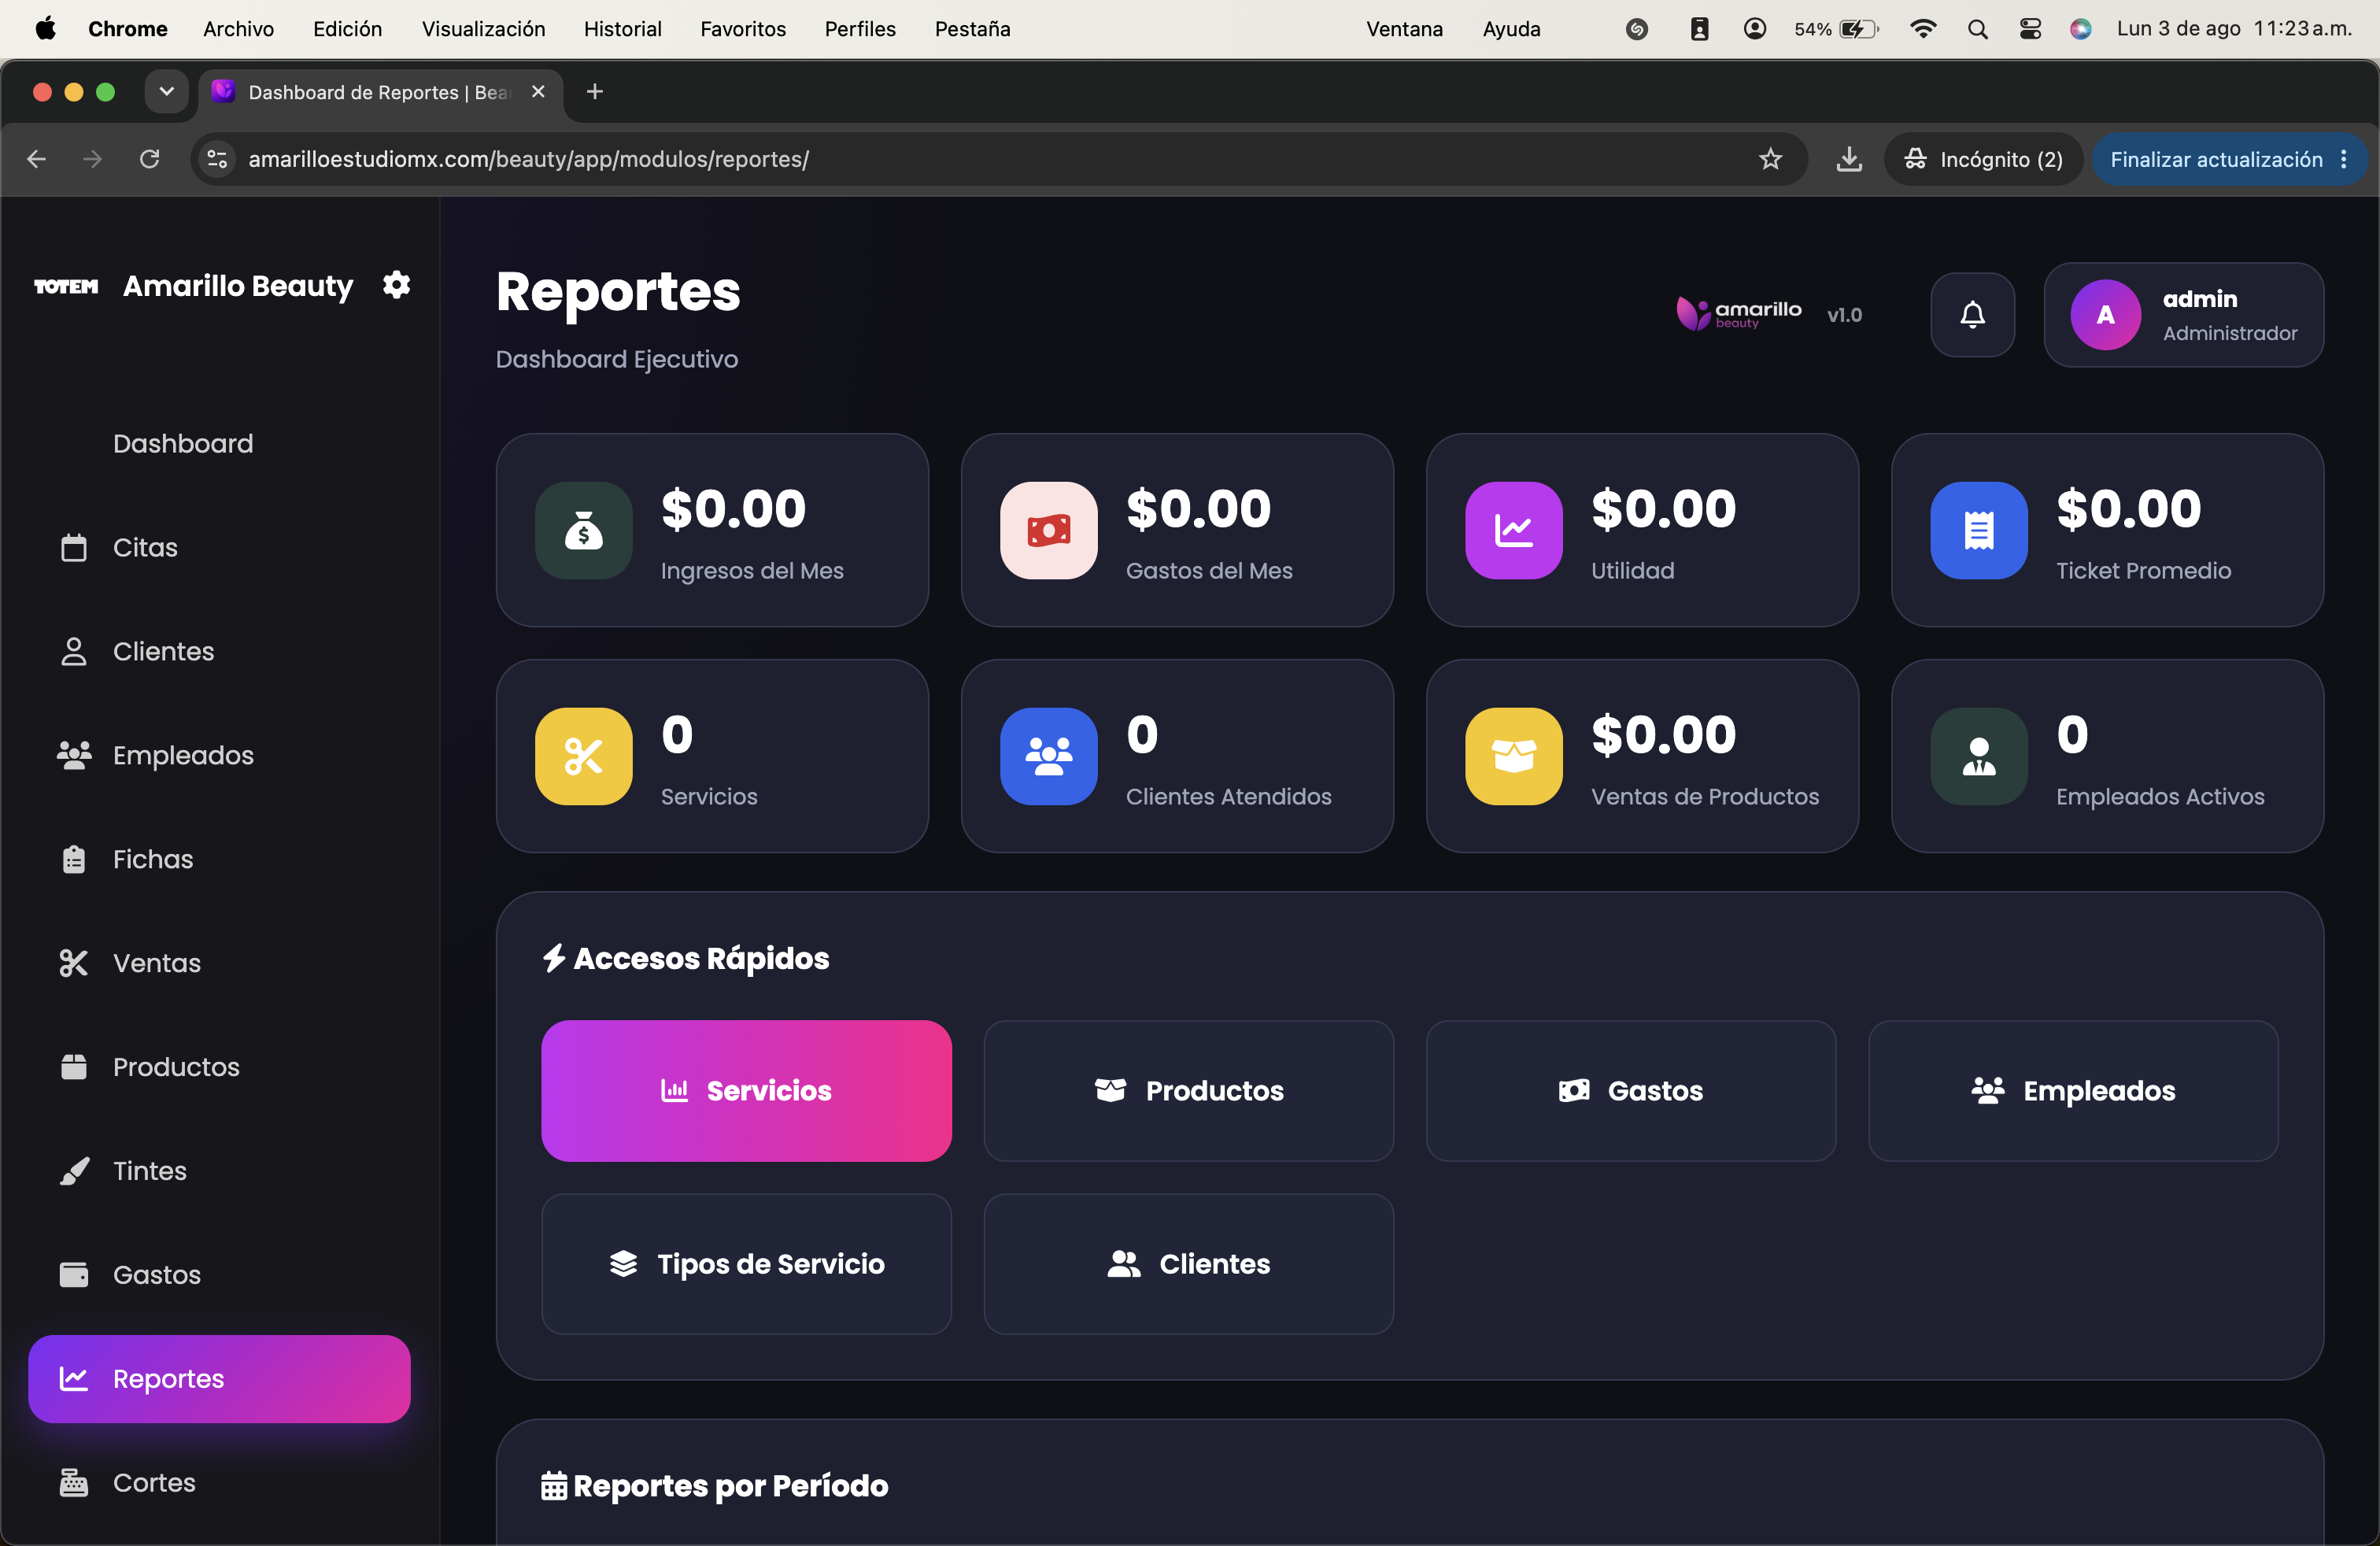Click the Dashboard Ejecutivo subtitle
The width and height of the screenshot is (2380, 1546).
617,359
